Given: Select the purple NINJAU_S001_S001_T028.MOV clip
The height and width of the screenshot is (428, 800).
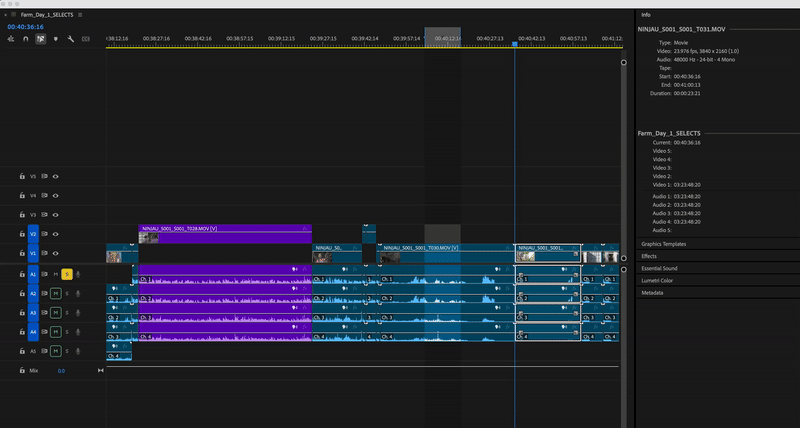Looking at the screenshot, I should [x=225, y=234].
